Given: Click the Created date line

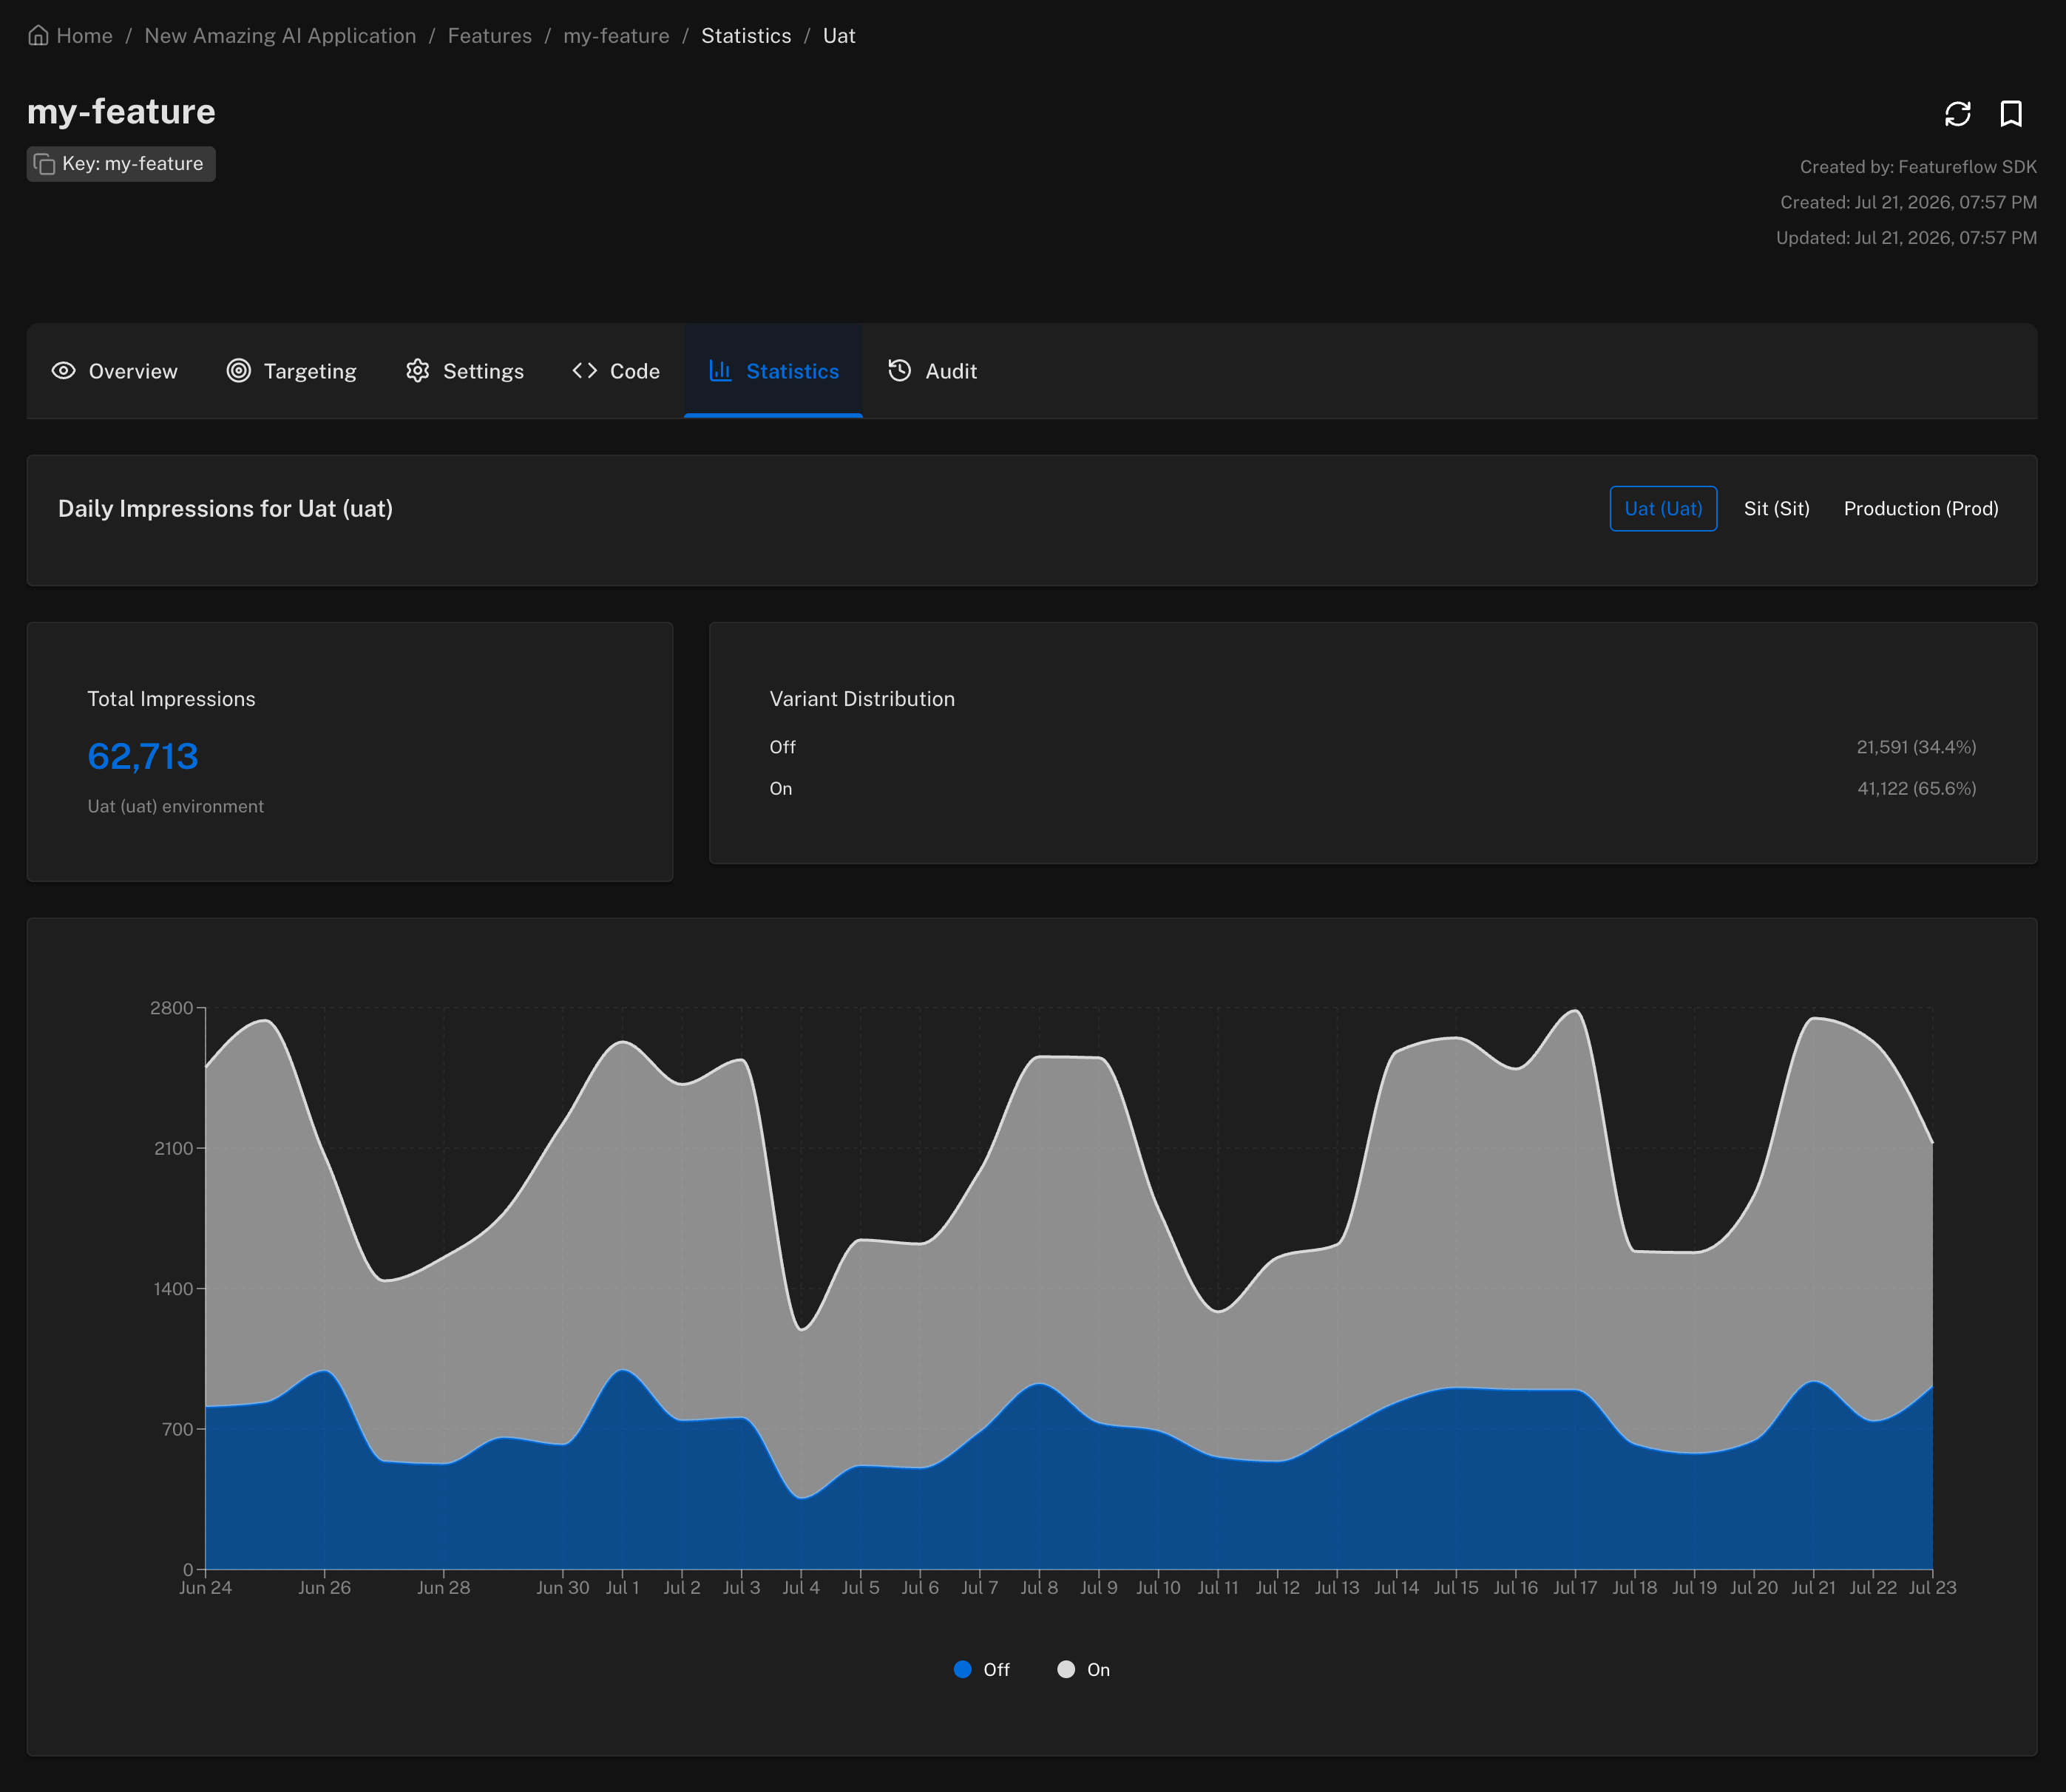Looking at the screenshot, I should 1908,202.
